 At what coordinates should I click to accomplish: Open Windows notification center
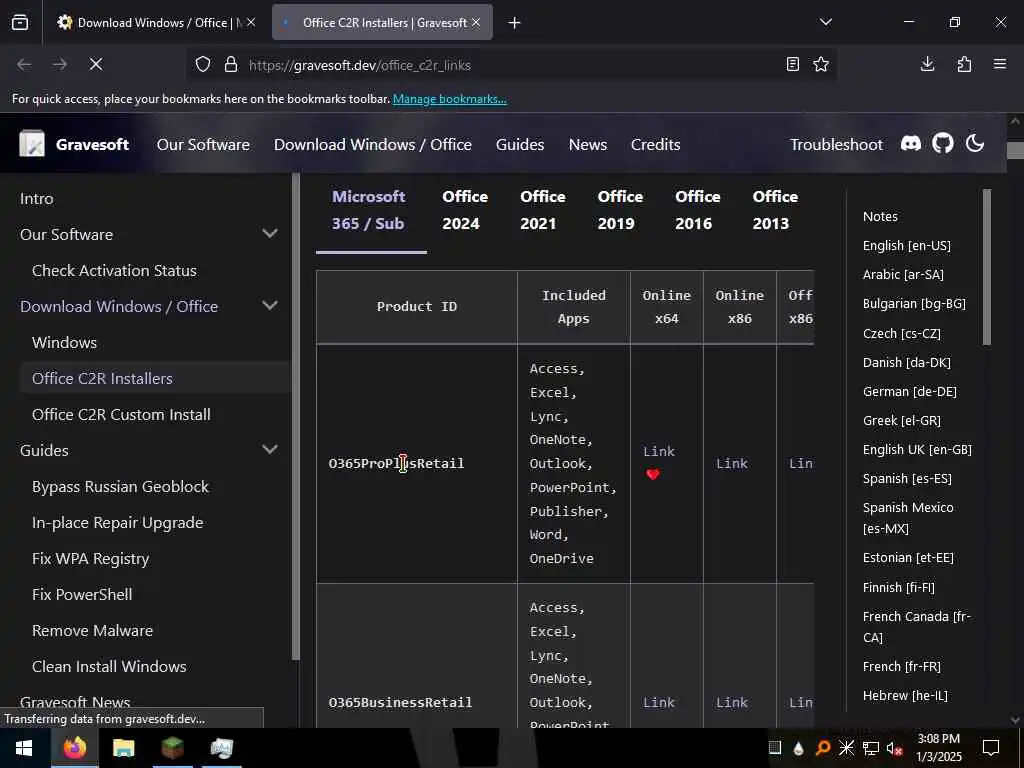(991, 748)
